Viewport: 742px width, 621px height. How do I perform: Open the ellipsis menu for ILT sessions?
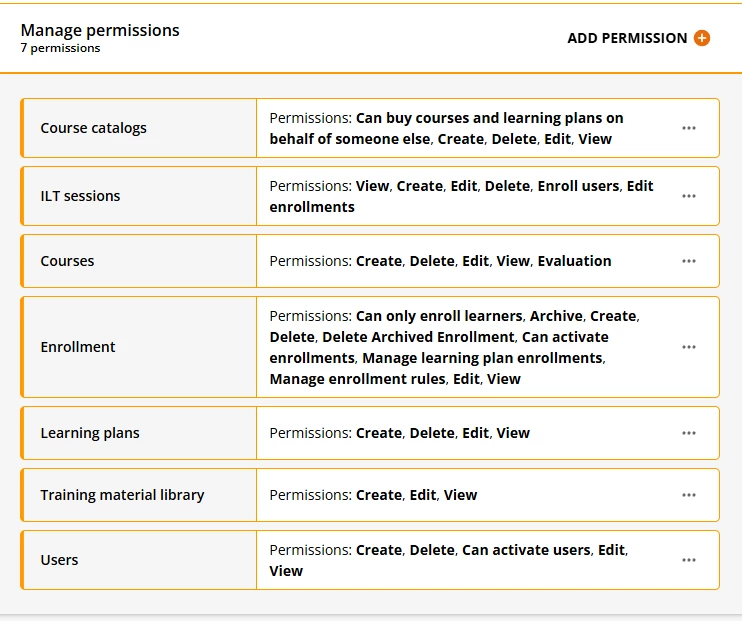click(x=689, y=196)
